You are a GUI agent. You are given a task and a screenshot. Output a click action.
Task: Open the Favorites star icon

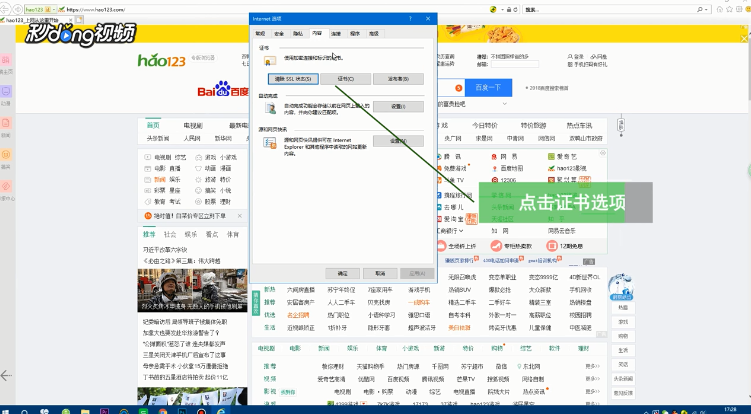click(x=730, y=10)
